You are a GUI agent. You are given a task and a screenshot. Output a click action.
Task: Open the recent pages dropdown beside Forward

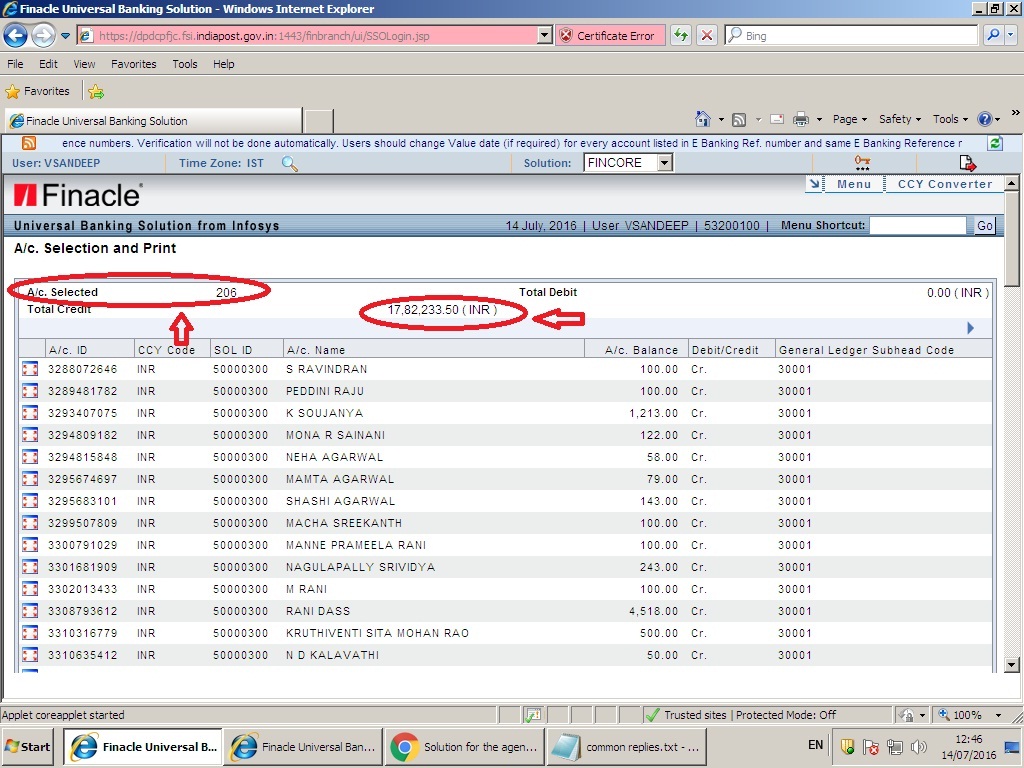click(x=65, y=36)
